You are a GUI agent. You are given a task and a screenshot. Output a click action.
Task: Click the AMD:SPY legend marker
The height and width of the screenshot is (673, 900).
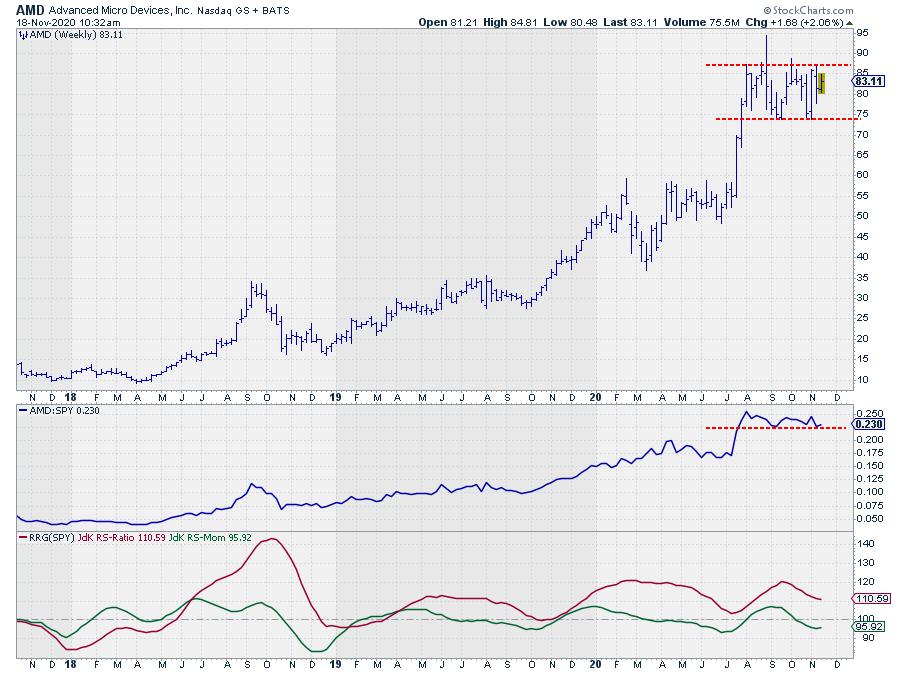pos(23,410)
